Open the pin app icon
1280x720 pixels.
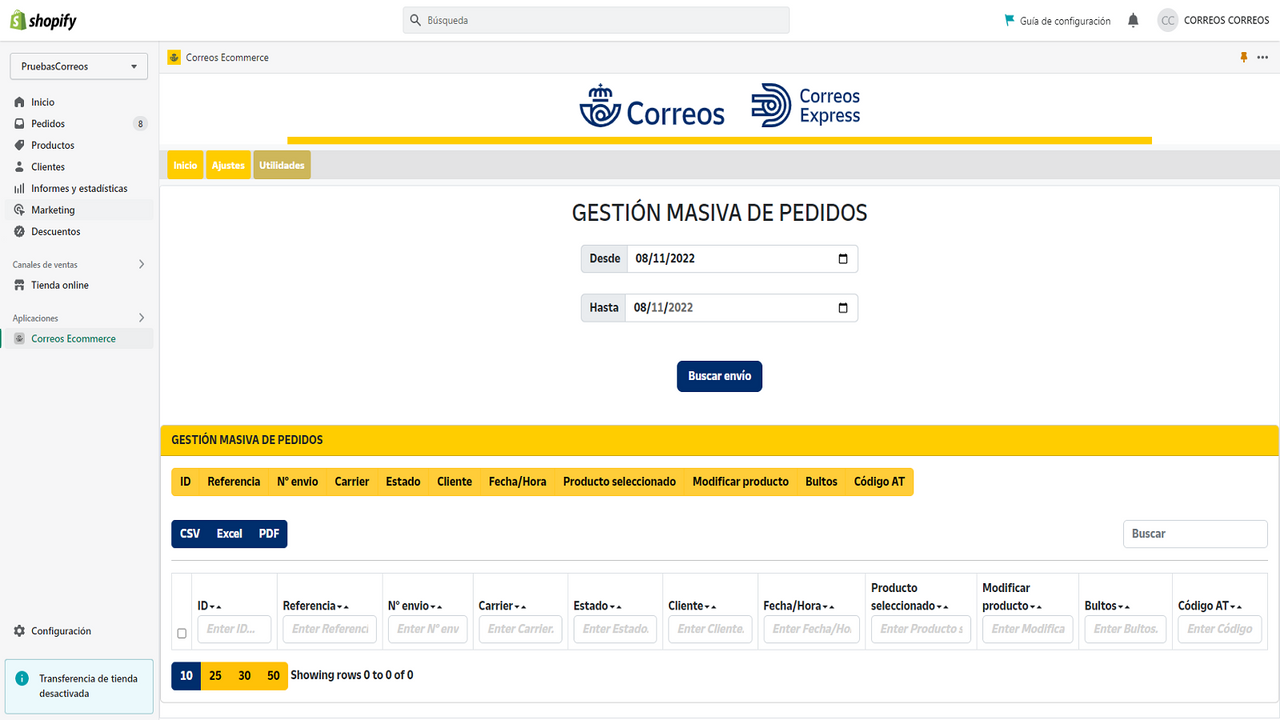[x=1244, y=58]
